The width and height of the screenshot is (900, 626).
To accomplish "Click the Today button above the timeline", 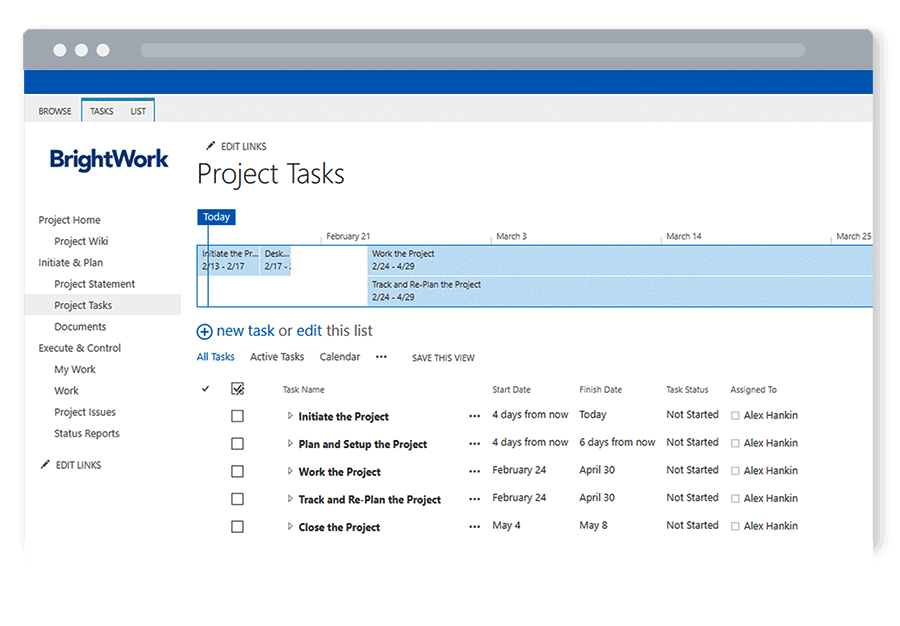I will pos(216,216).
